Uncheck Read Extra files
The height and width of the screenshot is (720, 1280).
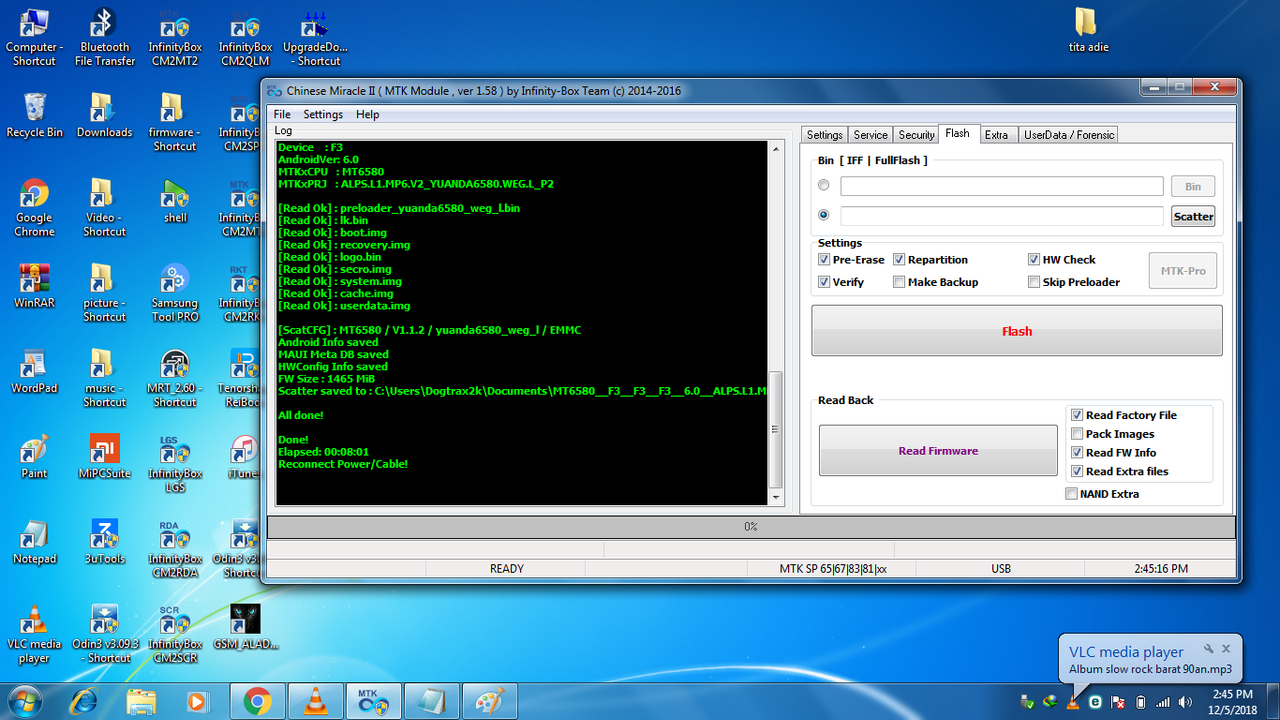click(x=1077, y=471)
